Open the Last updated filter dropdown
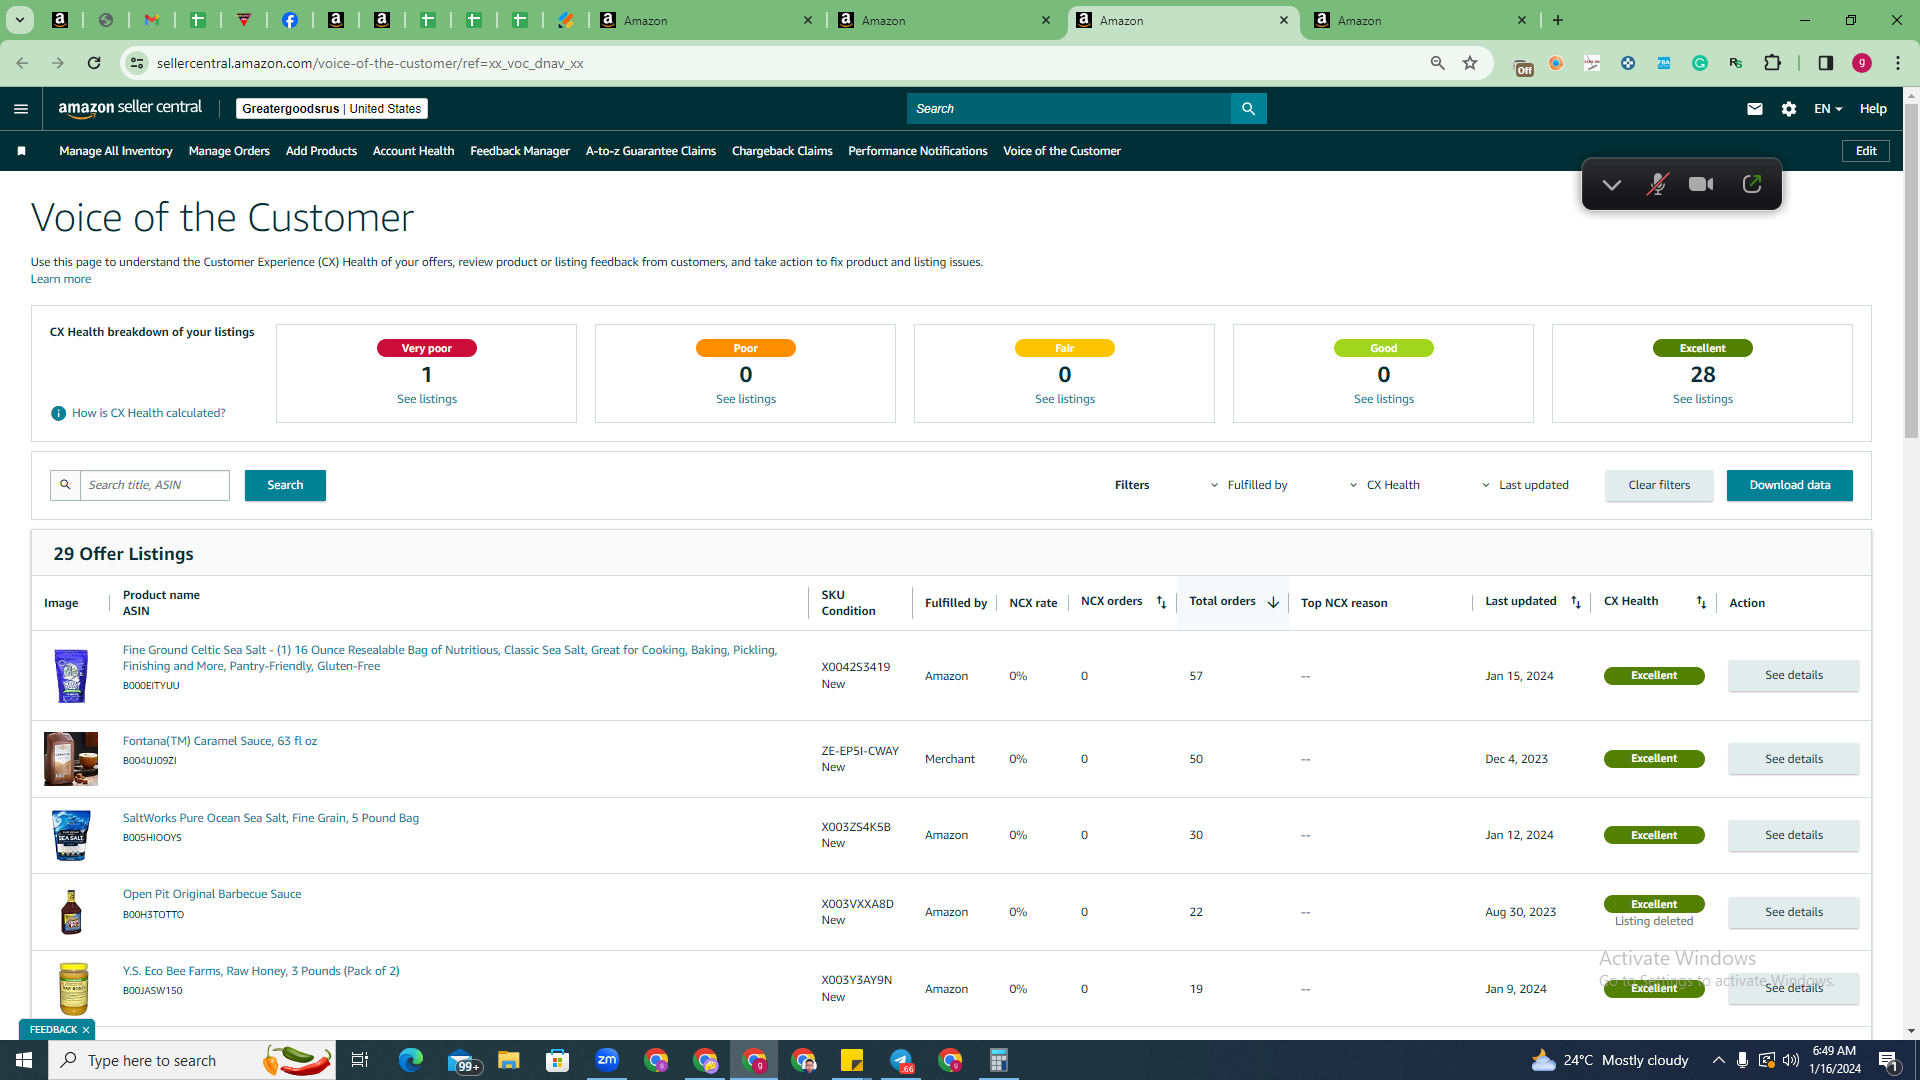 (x=1526, y=486)
